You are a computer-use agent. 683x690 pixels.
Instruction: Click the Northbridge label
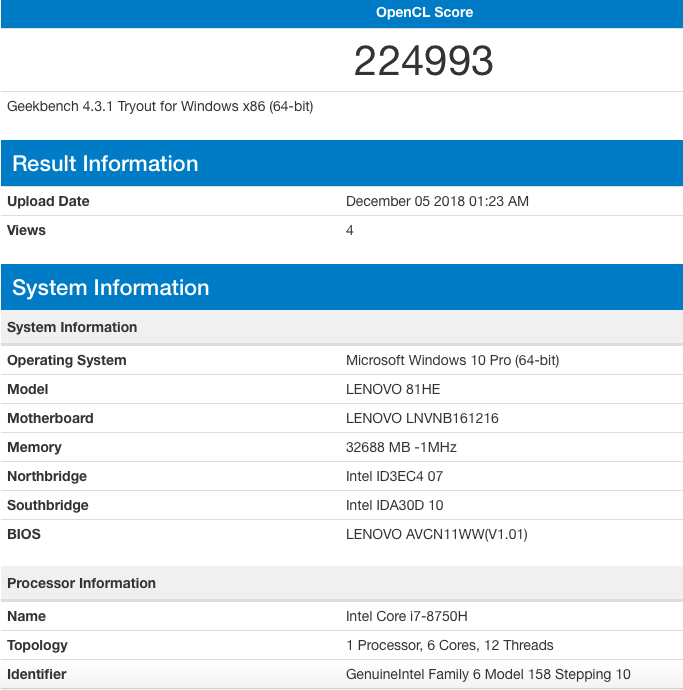pyautogui.click(x=47, y=476)
